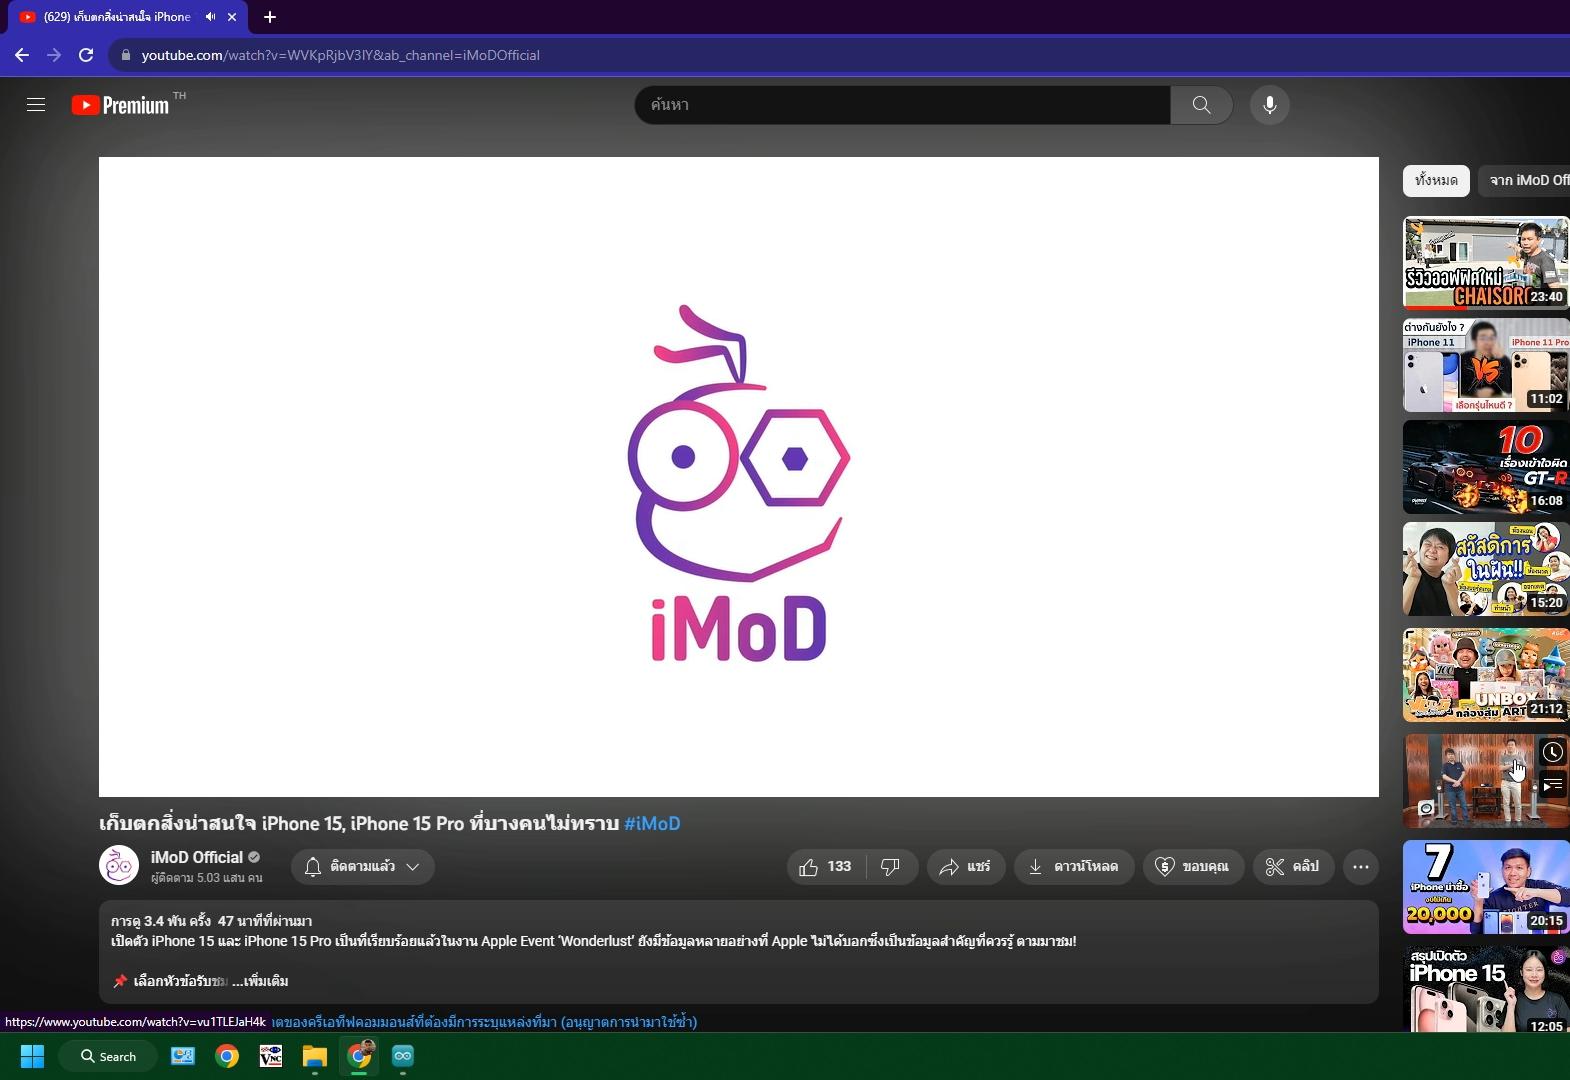The width and height of the screenshot is (1570, 1080).
Task: View site info lock icon
Action: coord(126,55)
